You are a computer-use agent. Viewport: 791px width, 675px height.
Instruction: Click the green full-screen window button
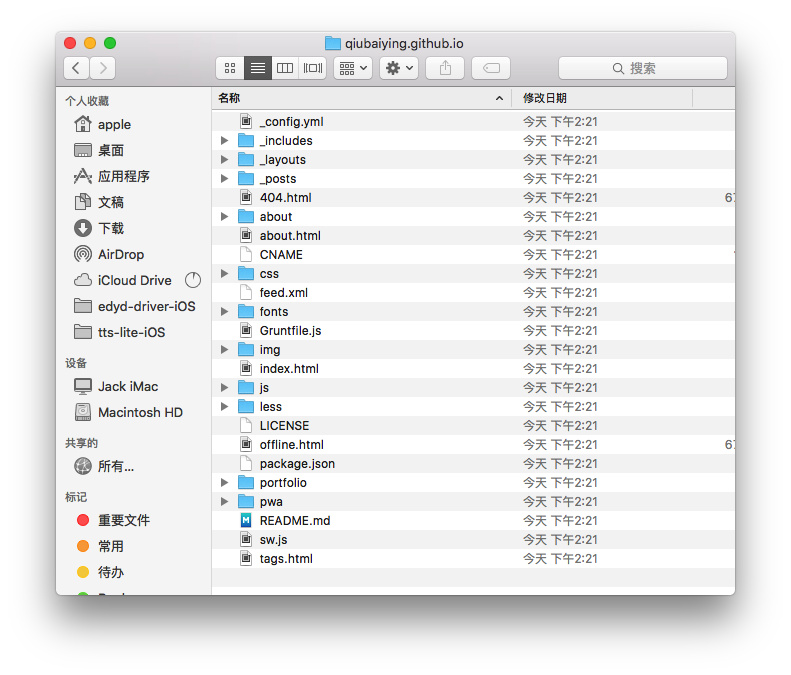tap(110, 43)
